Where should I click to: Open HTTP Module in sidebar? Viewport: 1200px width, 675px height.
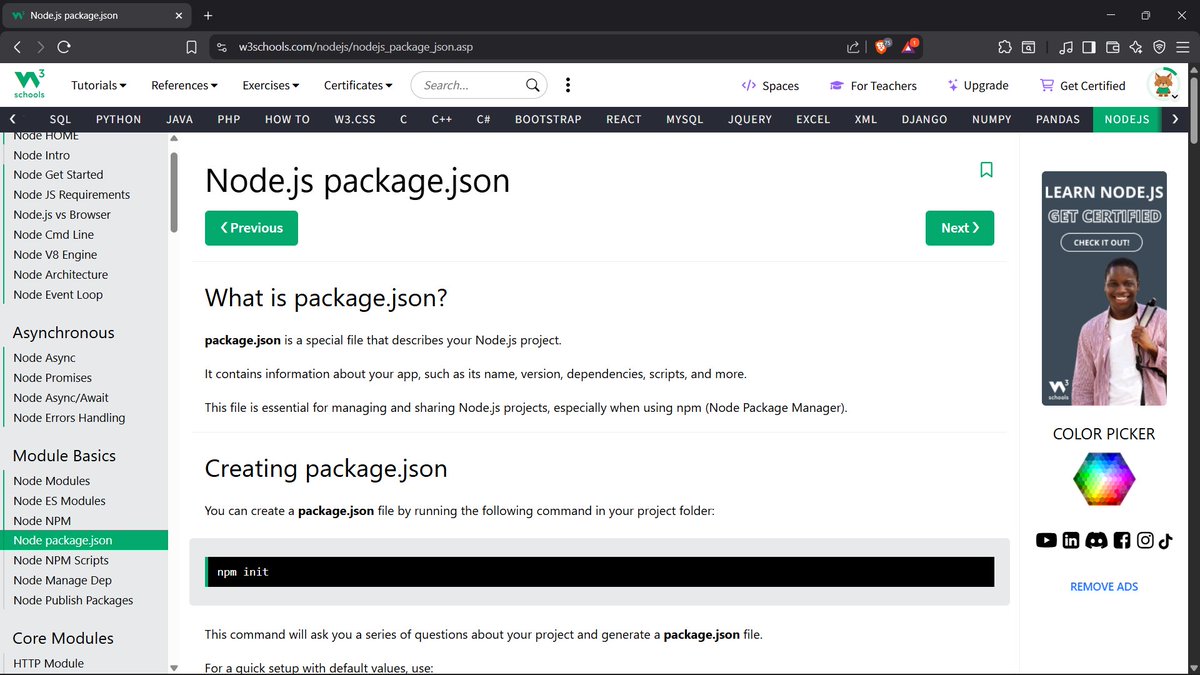(48, 663)
